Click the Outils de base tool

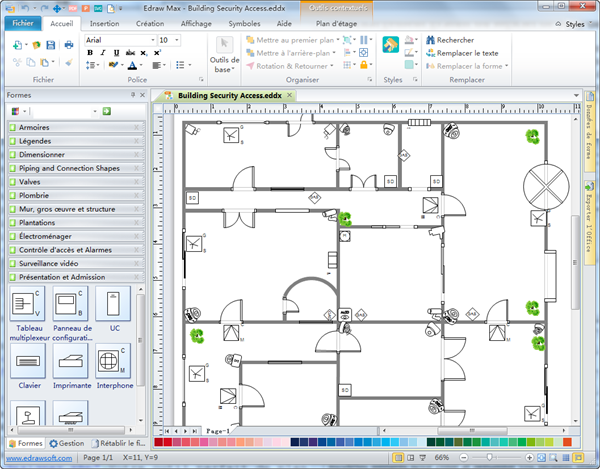point(223,51)
